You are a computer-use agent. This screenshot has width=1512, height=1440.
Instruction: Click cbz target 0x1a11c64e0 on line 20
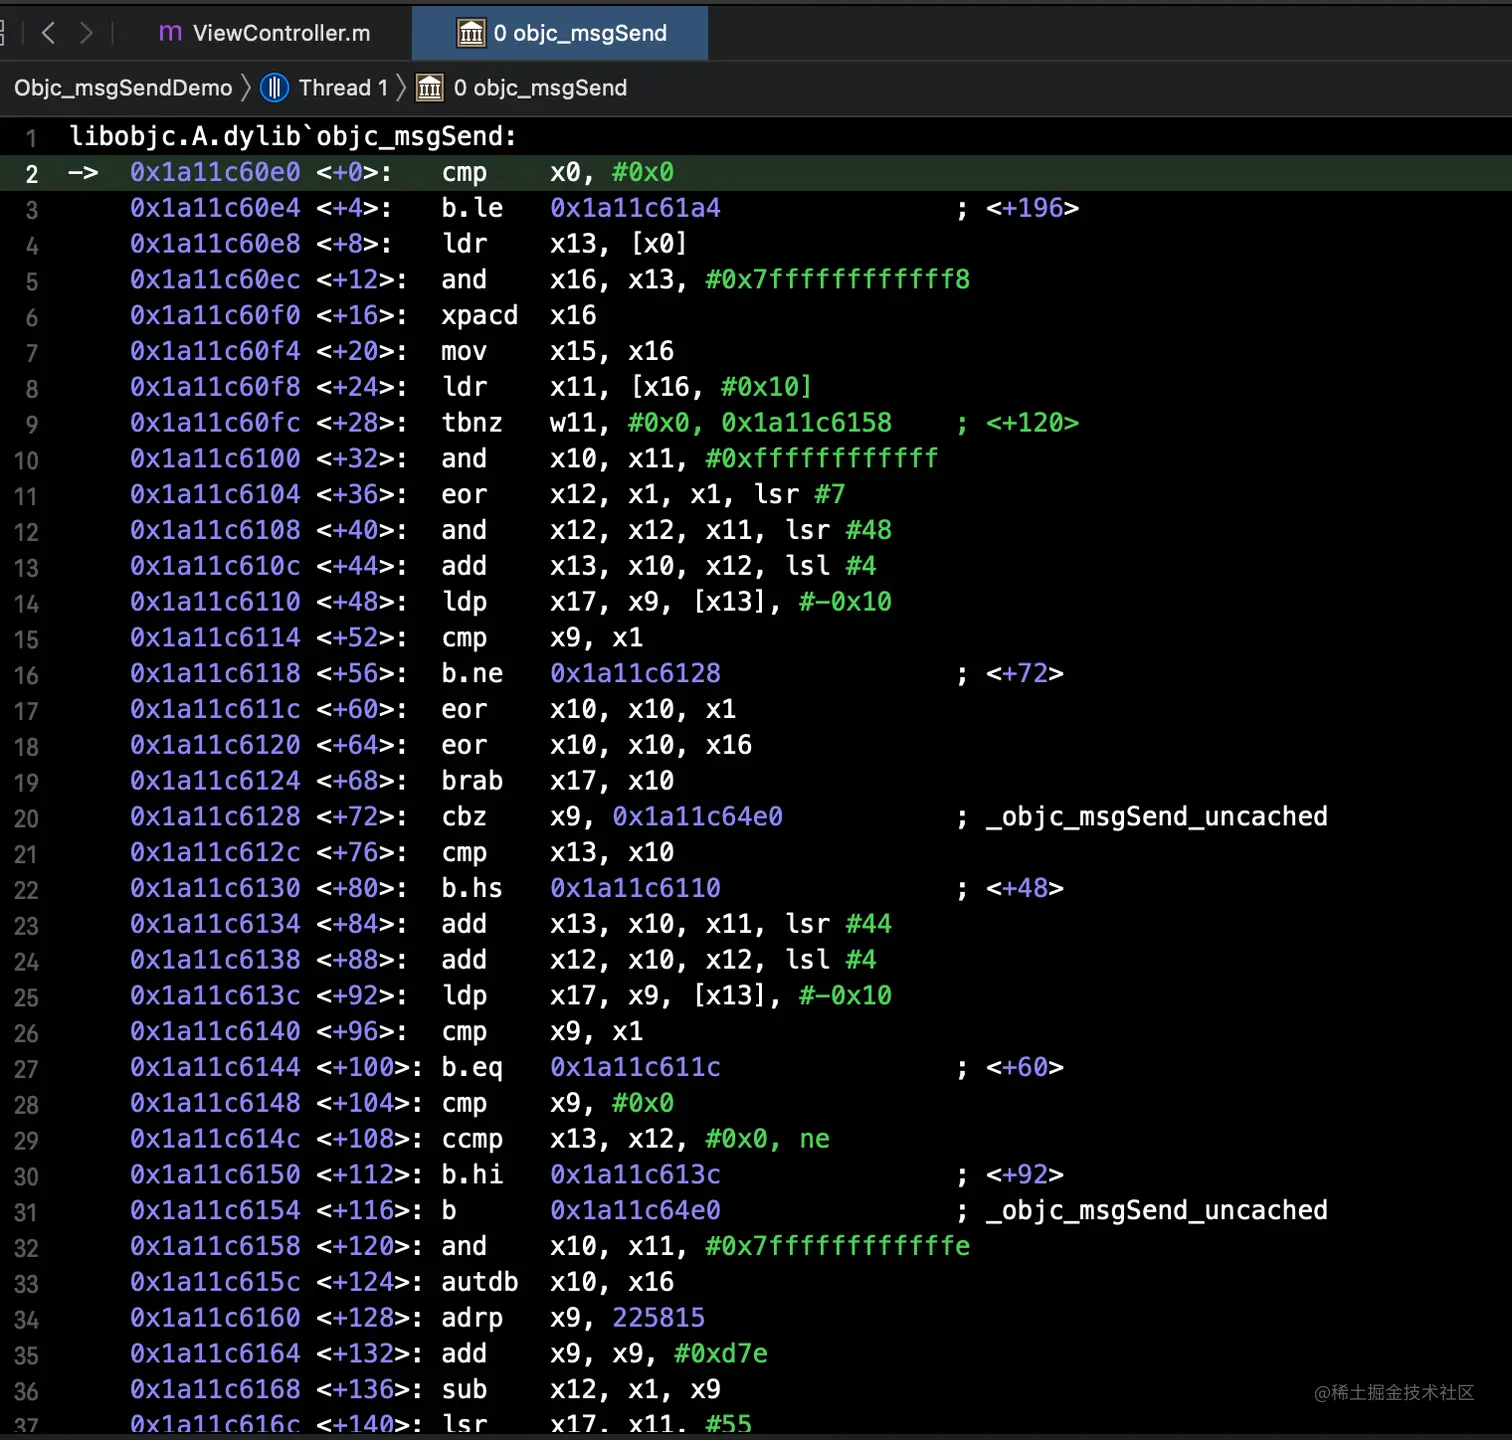[x=698, y=817]
